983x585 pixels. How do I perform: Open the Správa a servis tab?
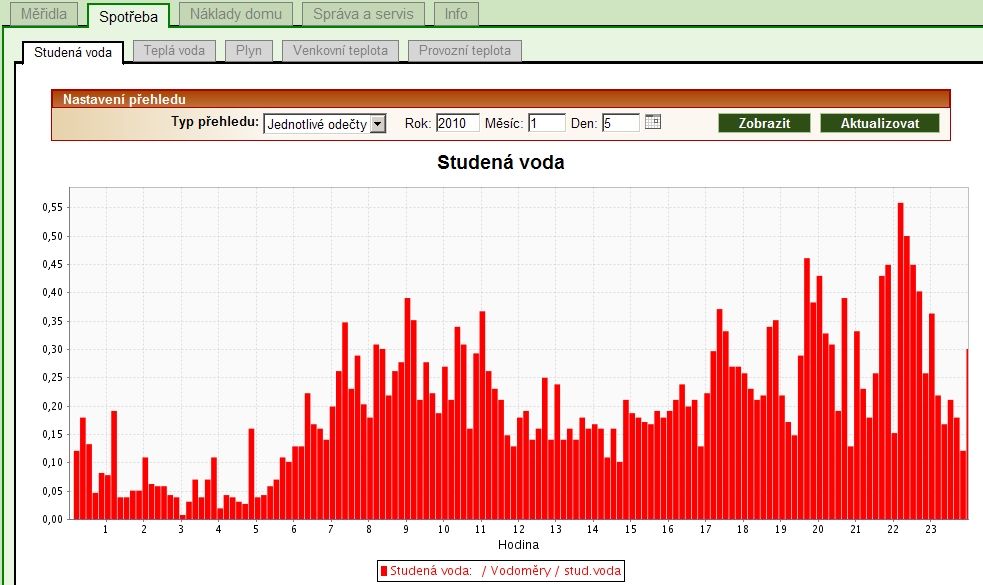pyautogui.click(x=363, y=14)
